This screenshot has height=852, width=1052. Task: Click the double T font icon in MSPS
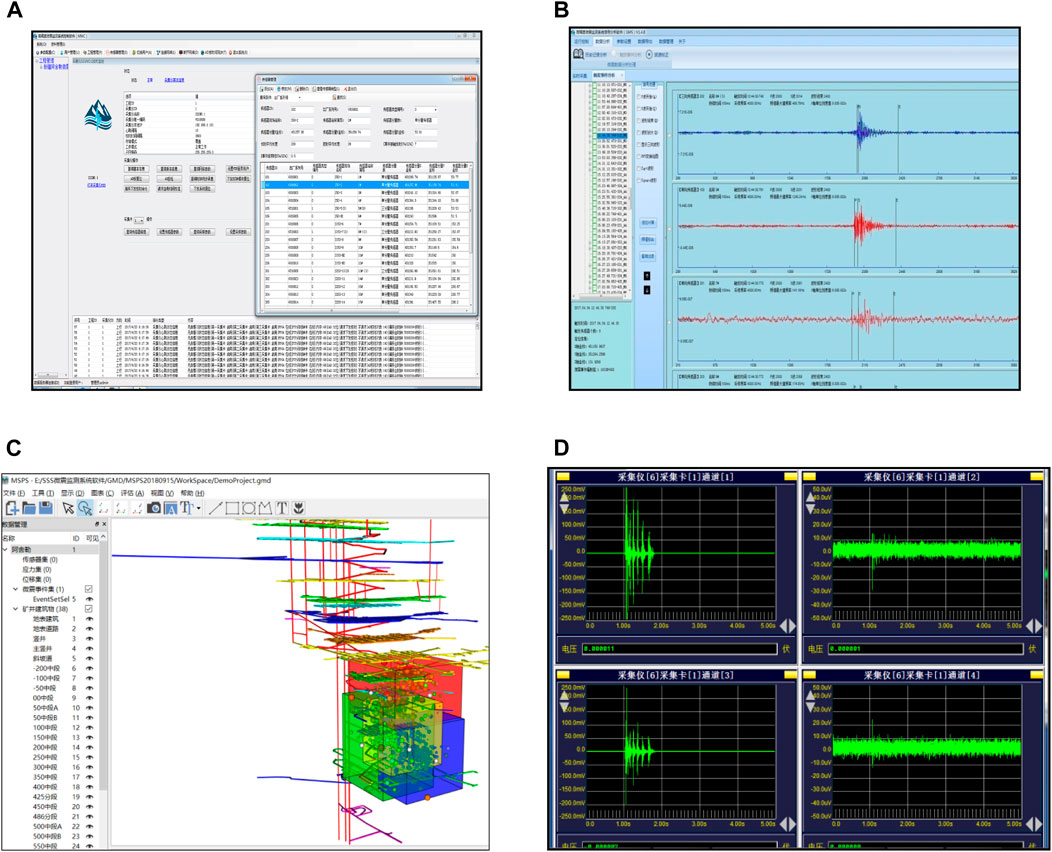click(x=187, y=509)
